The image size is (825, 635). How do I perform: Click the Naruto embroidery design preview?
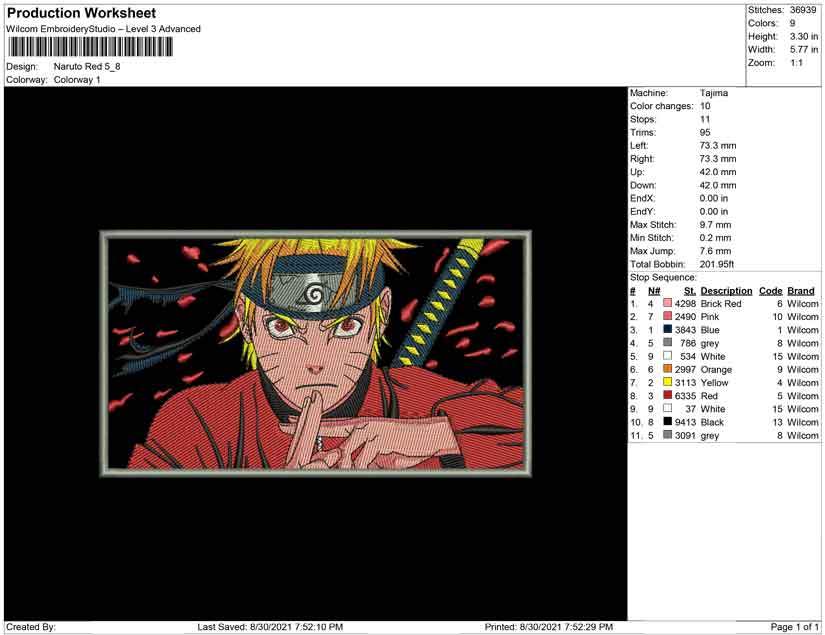tap(316, 354)
